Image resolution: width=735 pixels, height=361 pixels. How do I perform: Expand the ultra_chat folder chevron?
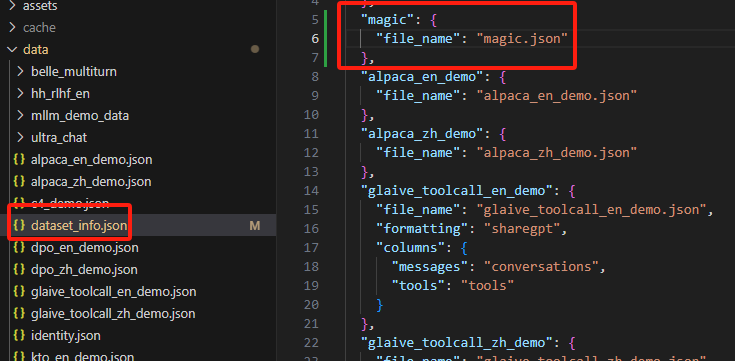pyautogui.click(x=20, y=138)
